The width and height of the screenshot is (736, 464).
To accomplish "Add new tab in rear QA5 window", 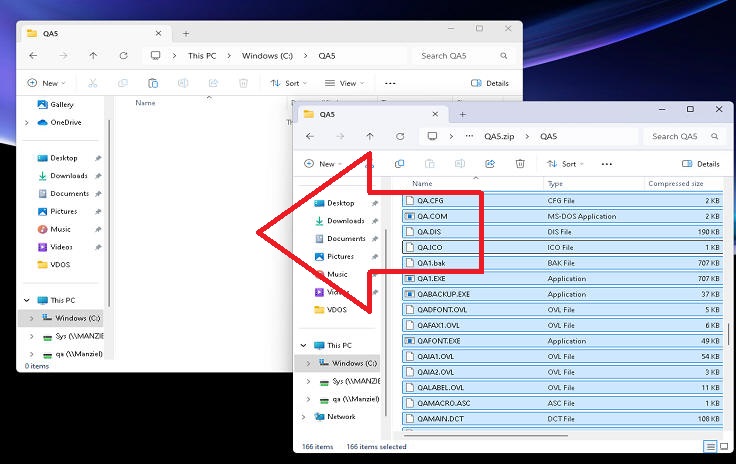I will (x=186, y=33).
